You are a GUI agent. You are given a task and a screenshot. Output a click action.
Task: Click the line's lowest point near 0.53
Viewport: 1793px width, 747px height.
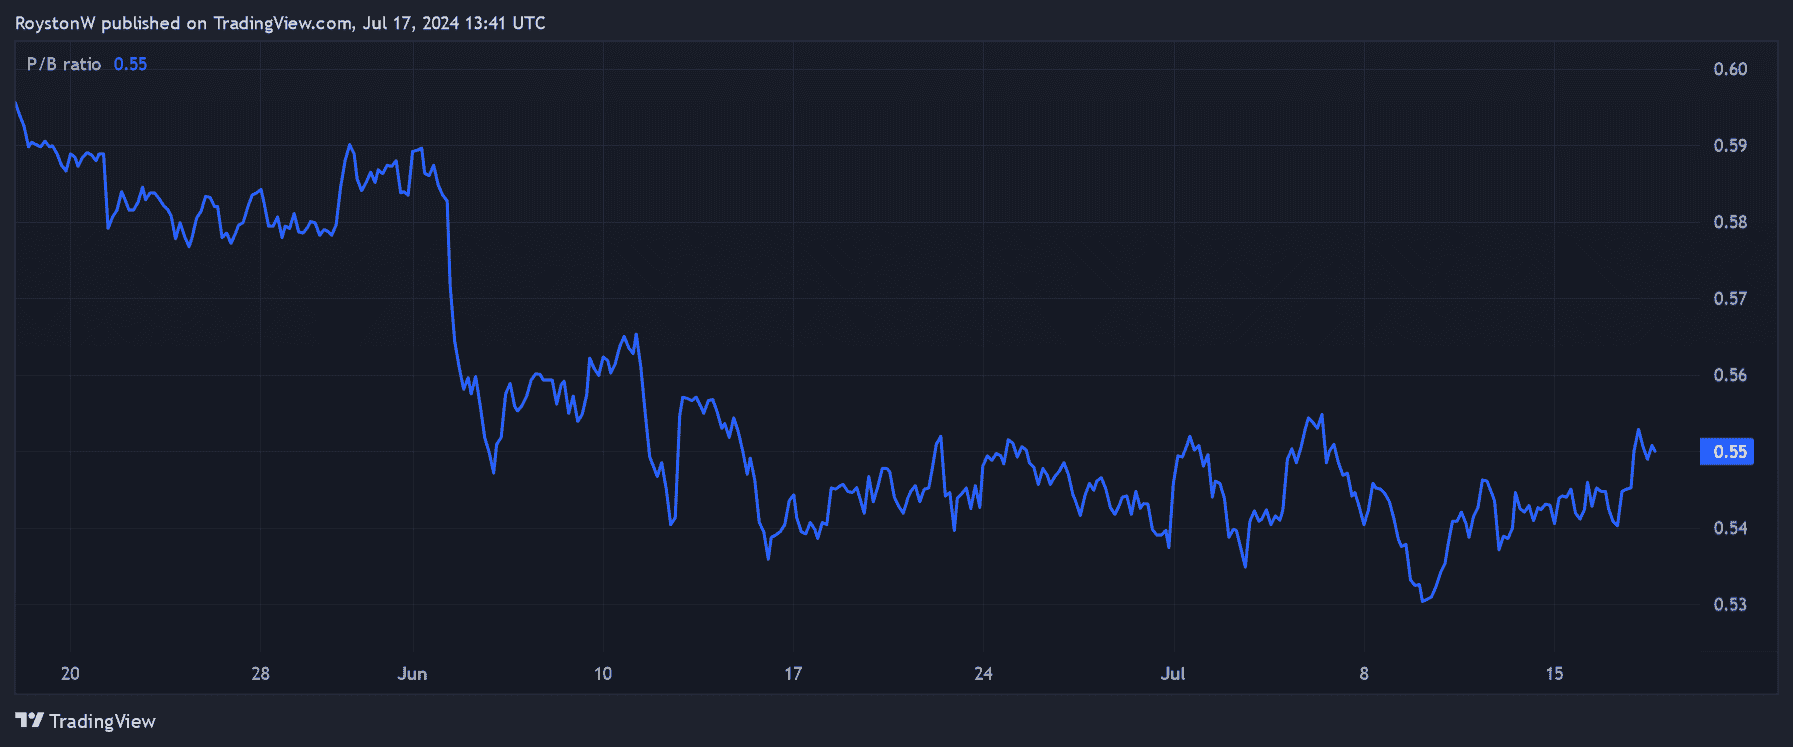[x=1422, y=601]
